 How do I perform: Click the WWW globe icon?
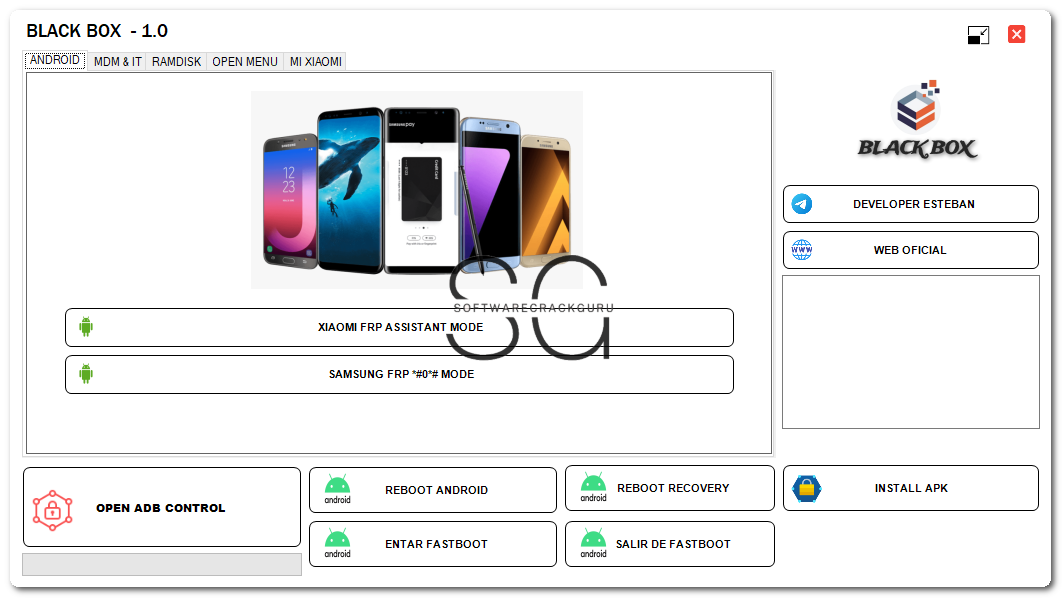tap(802, 250)
